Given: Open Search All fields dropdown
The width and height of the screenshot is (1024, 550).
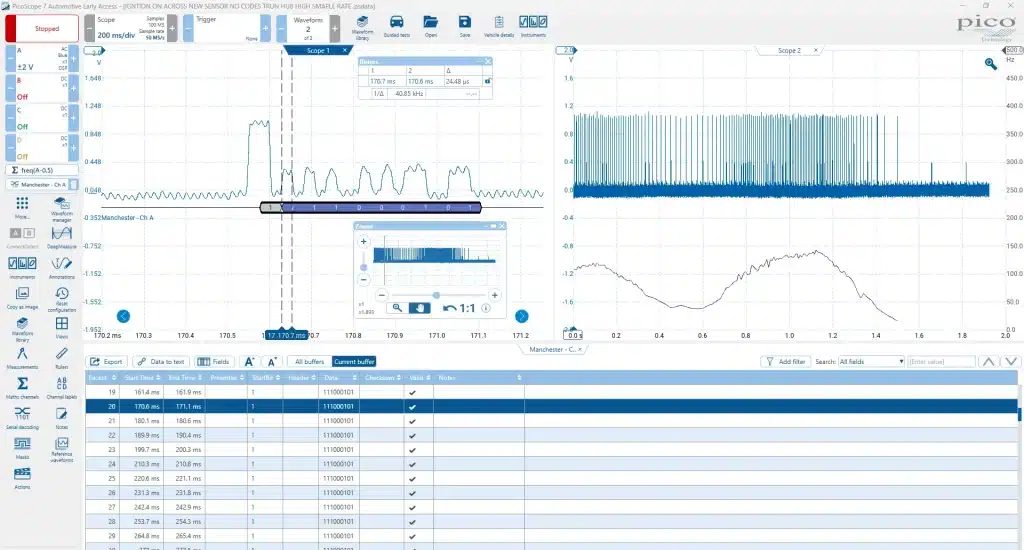Looking at the screenshot, I should (x=871, y=361).
